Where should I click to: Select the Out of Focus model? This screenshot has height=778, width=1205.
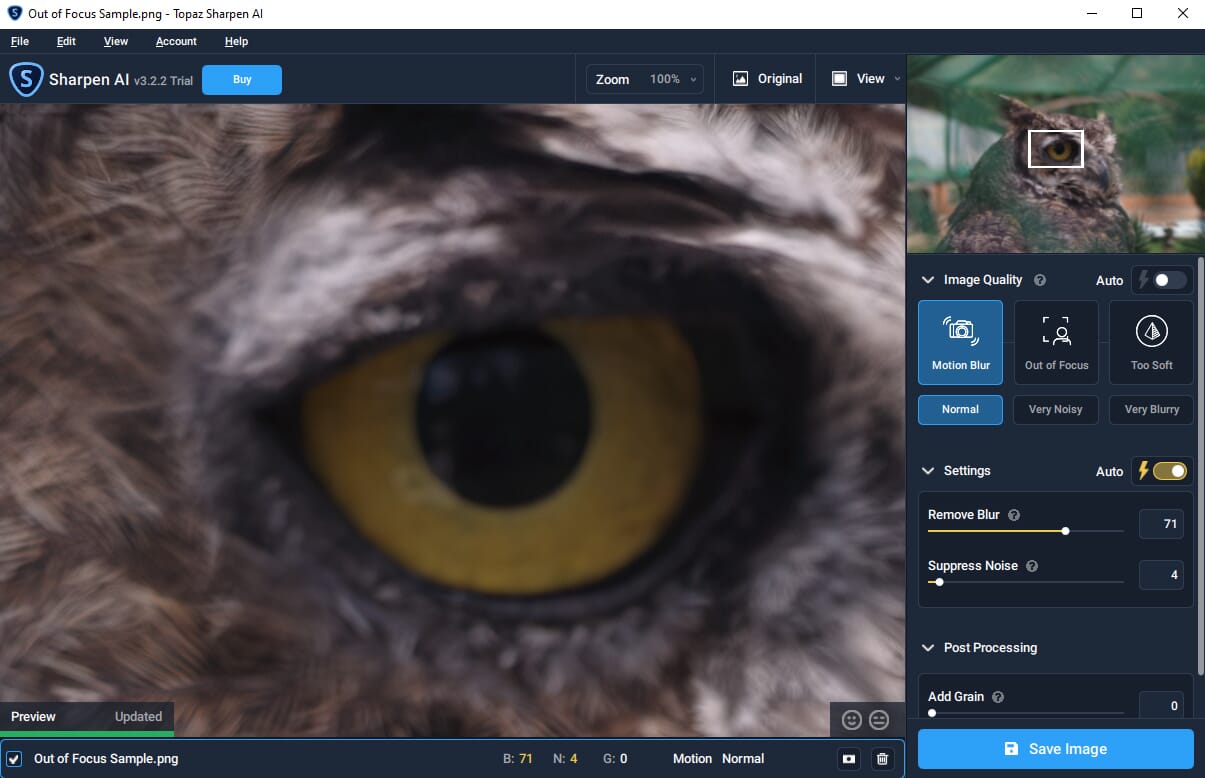tap(1056, 342)
